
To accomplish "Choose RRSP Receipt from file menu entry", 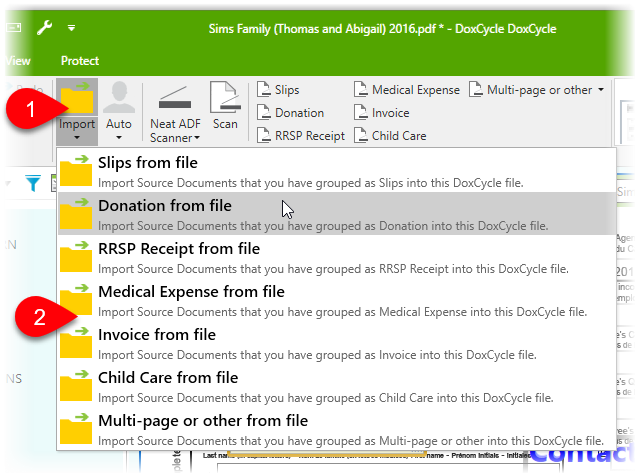I will click(x=336, y=257).
